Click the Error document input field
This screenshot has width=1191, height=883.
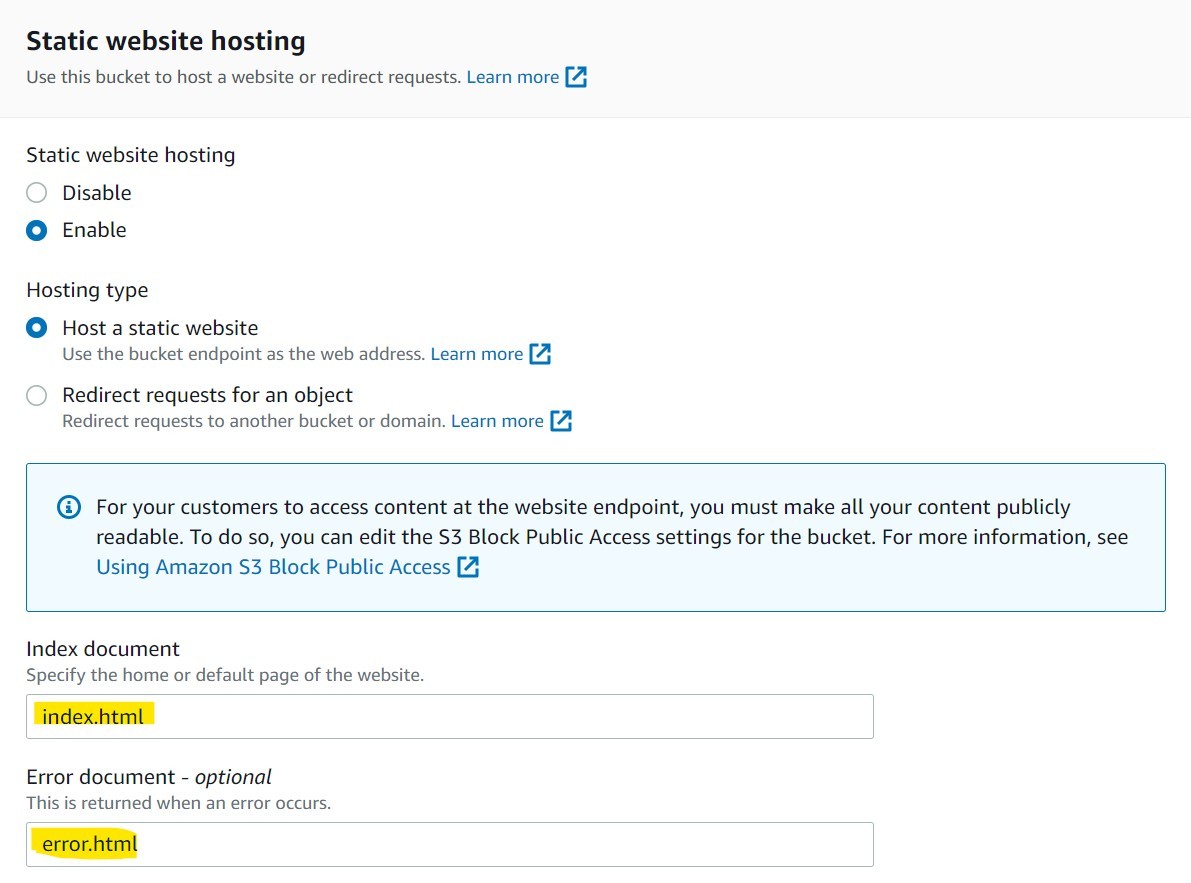[x=449, y=844]
